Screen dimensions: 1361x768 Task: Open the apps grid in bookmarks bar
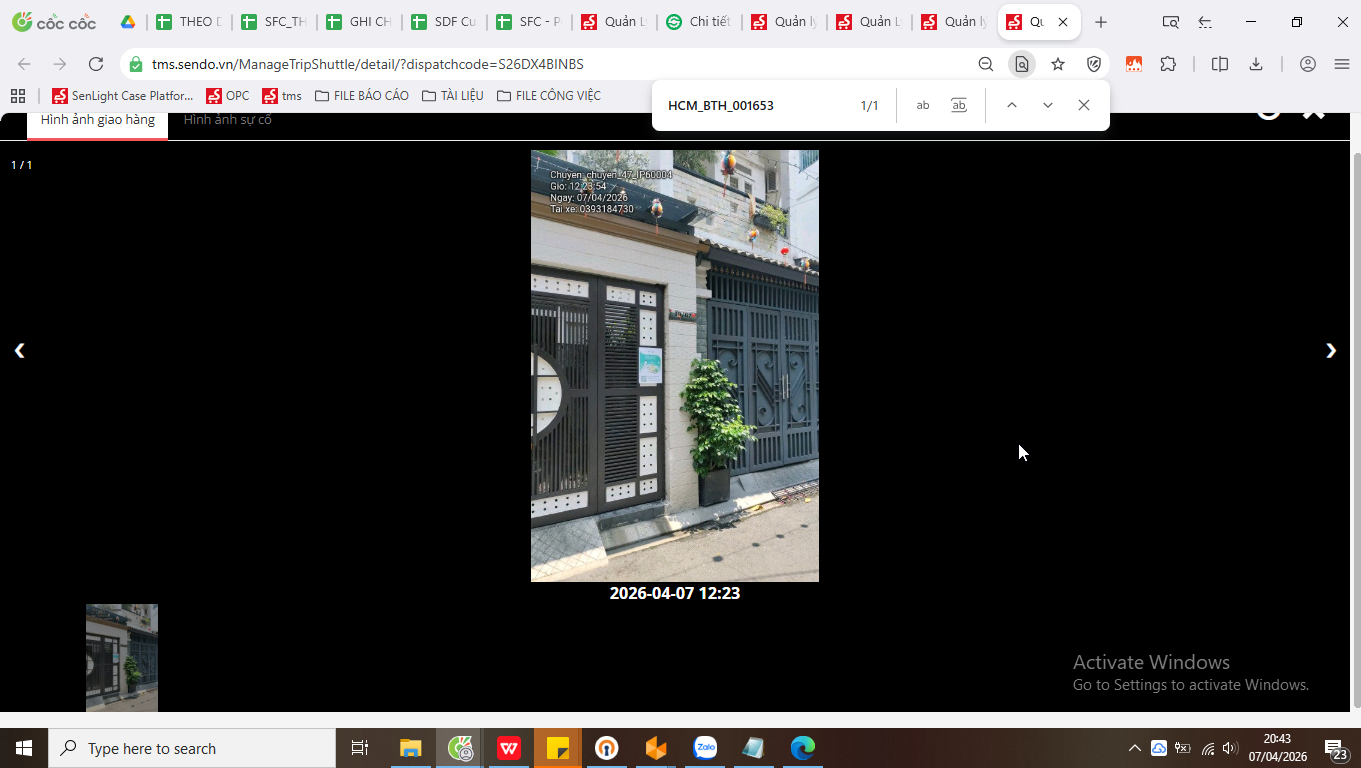tap(17, 96)
